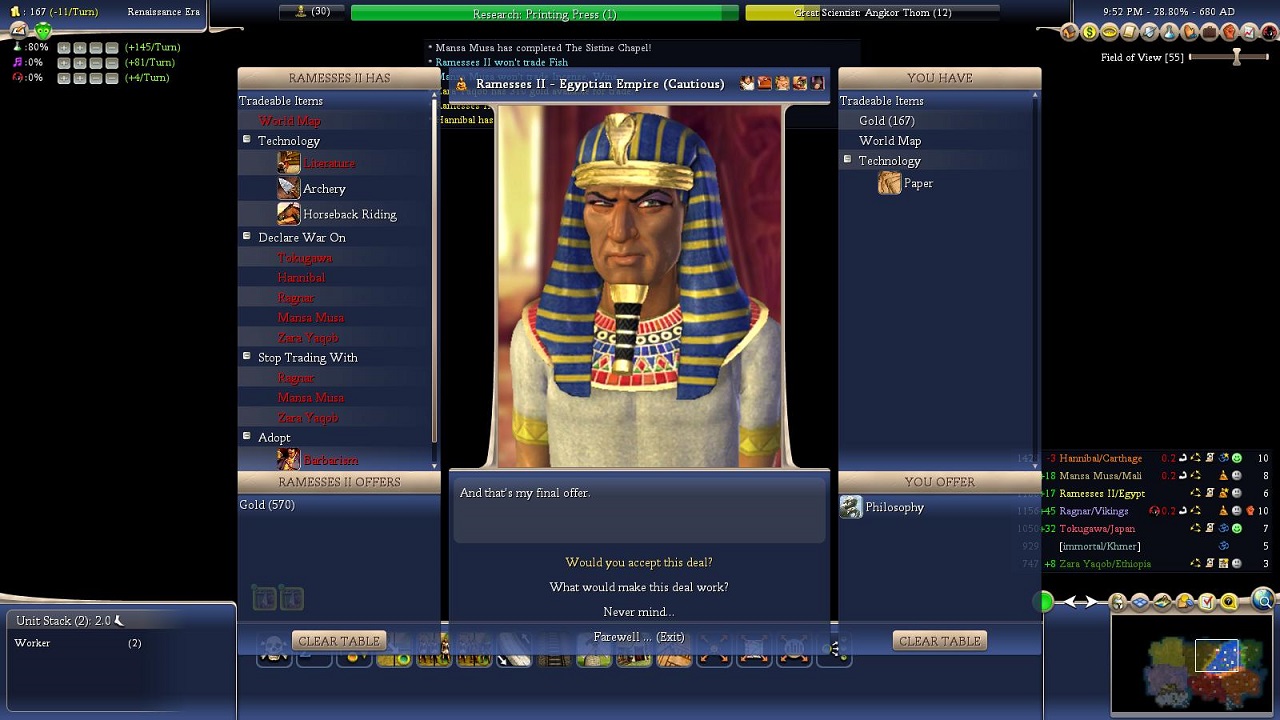Click the Archery technology icon
The image size is (1280, 720).
coord(289,188)
